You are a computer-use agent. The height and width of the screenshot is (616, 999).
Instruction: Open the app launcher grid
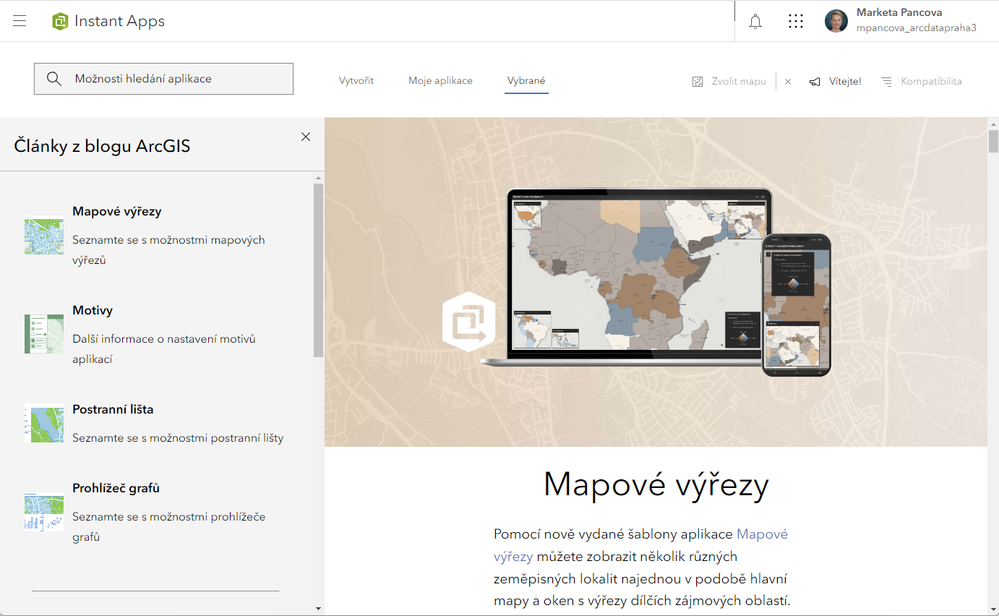coord(796,21)
